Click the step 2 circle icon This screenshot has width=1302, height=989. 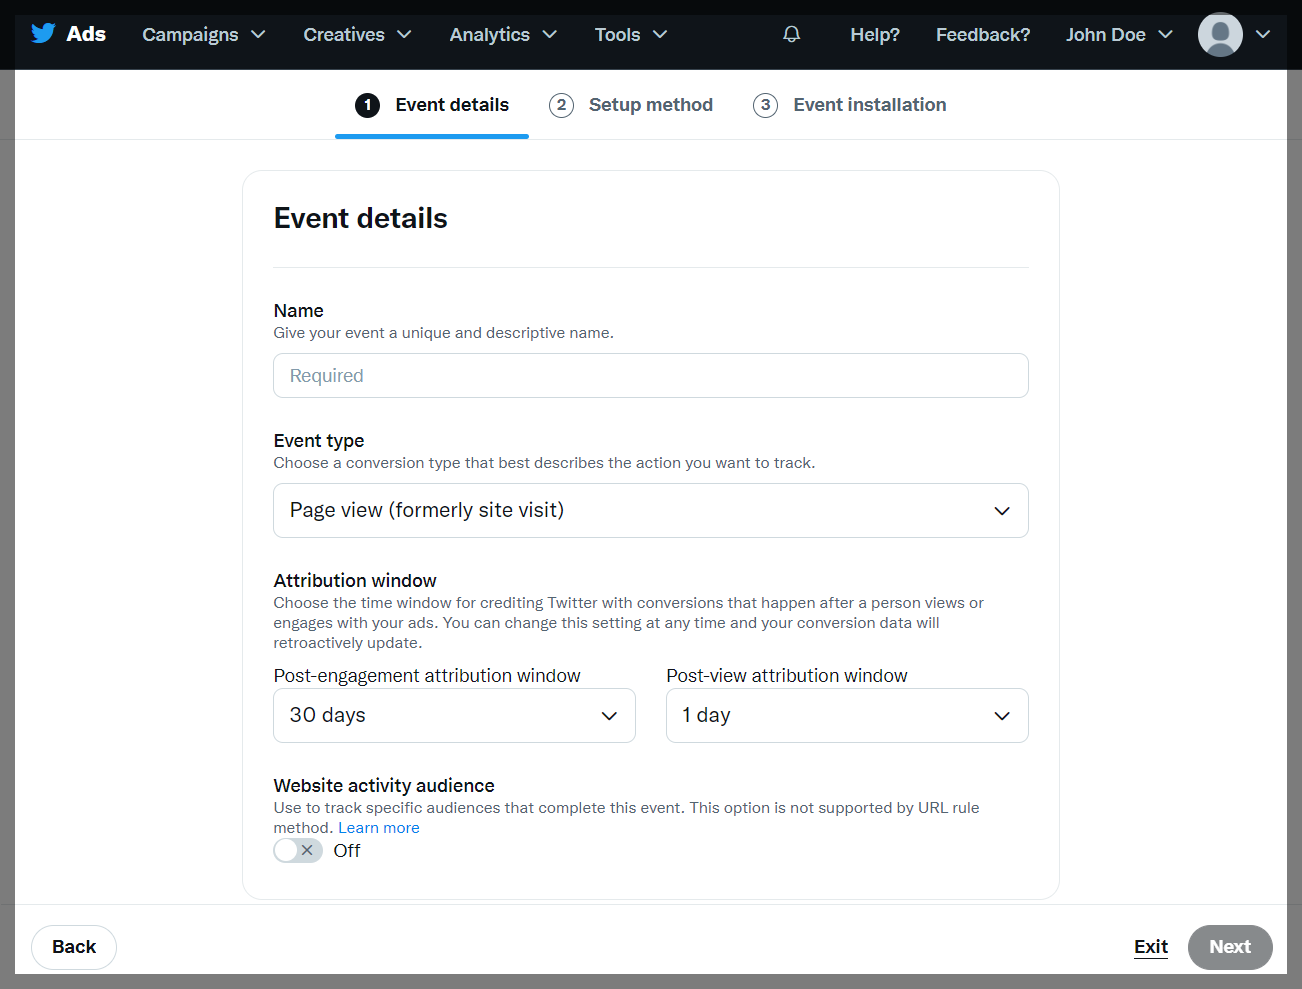coord(561,105)
